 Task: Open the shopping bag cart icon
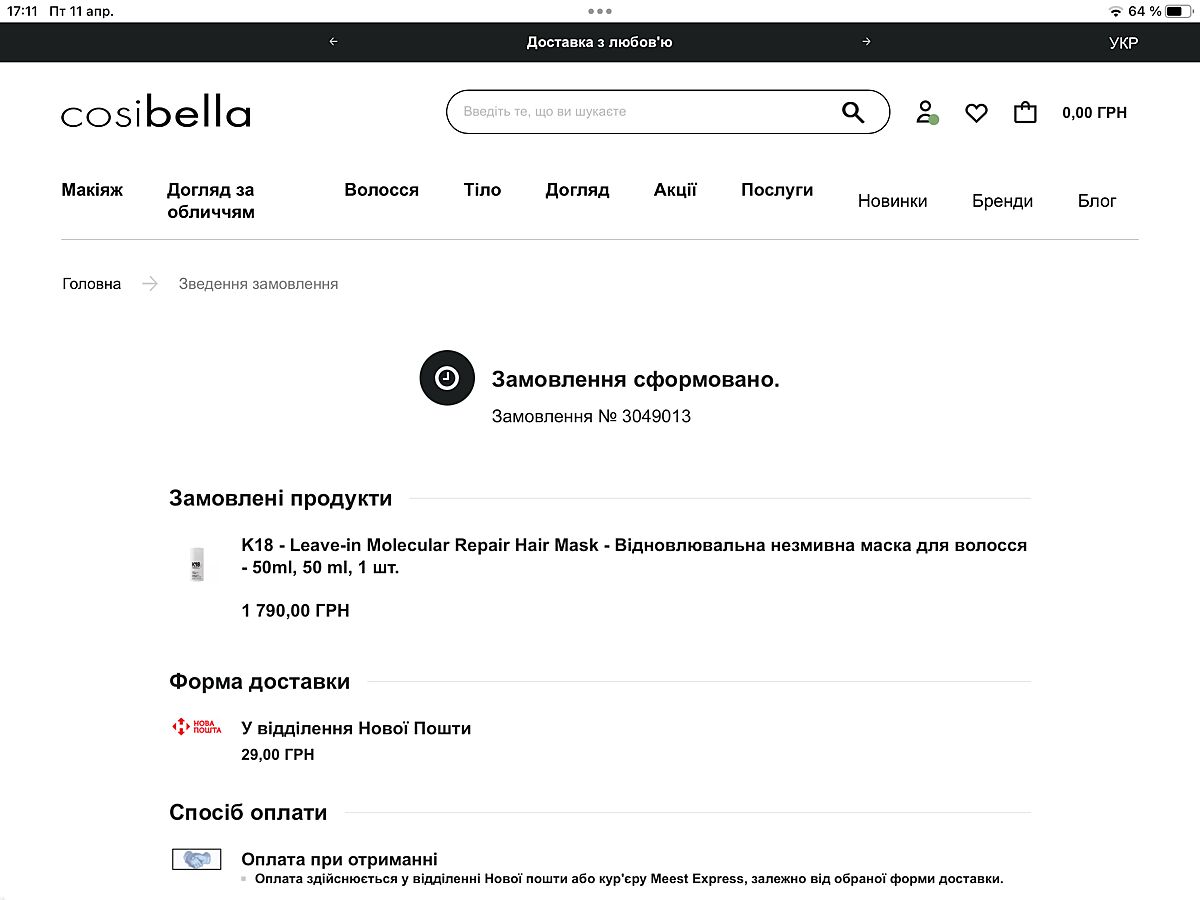click(1025, 112)
